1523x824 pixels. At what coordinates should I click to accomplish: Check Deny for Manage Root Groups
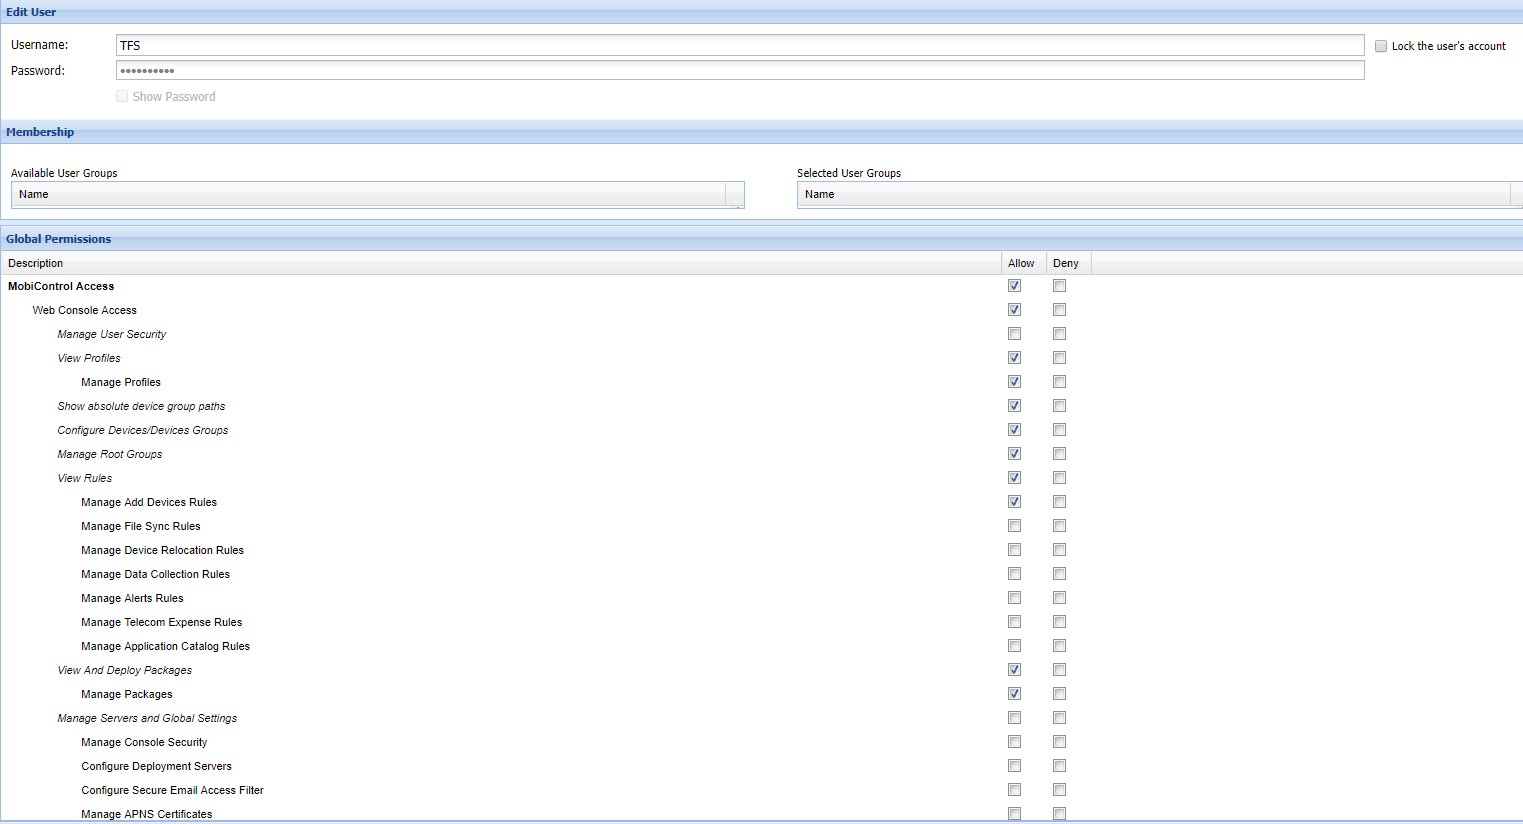[1059, 454]
